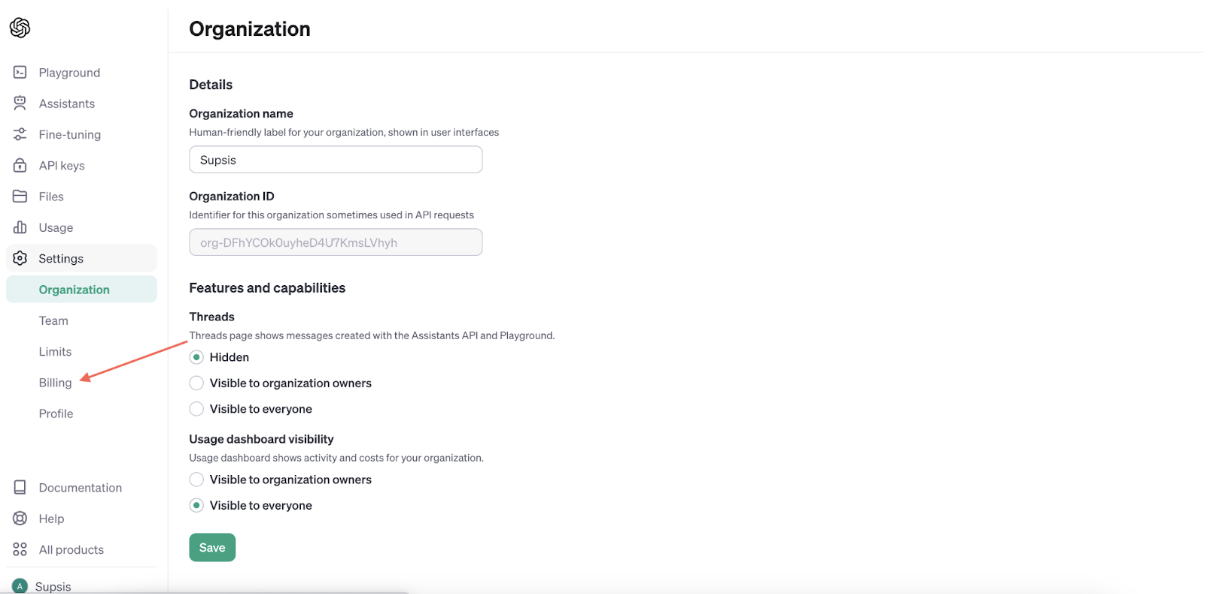
Task: Select the Hidden threads radio button
Action: click(x=196, y=357)
